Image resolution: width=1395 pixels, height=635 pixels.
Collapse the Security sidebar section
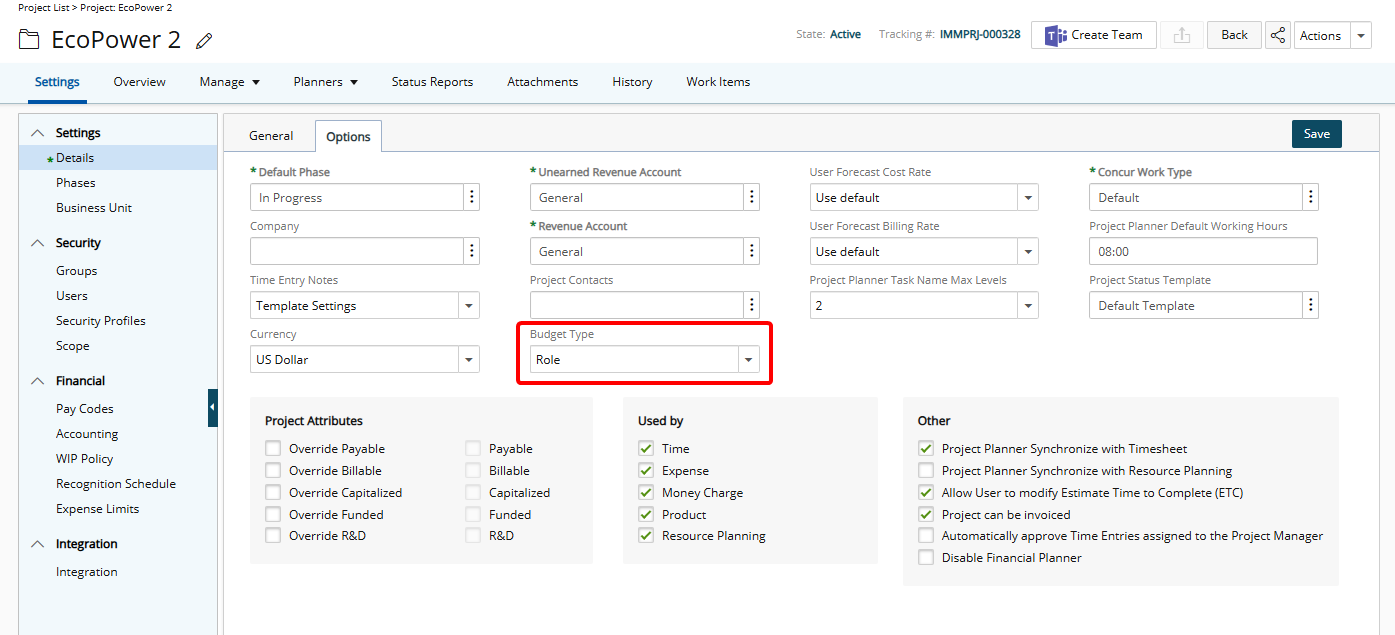[x=38, y=243]
